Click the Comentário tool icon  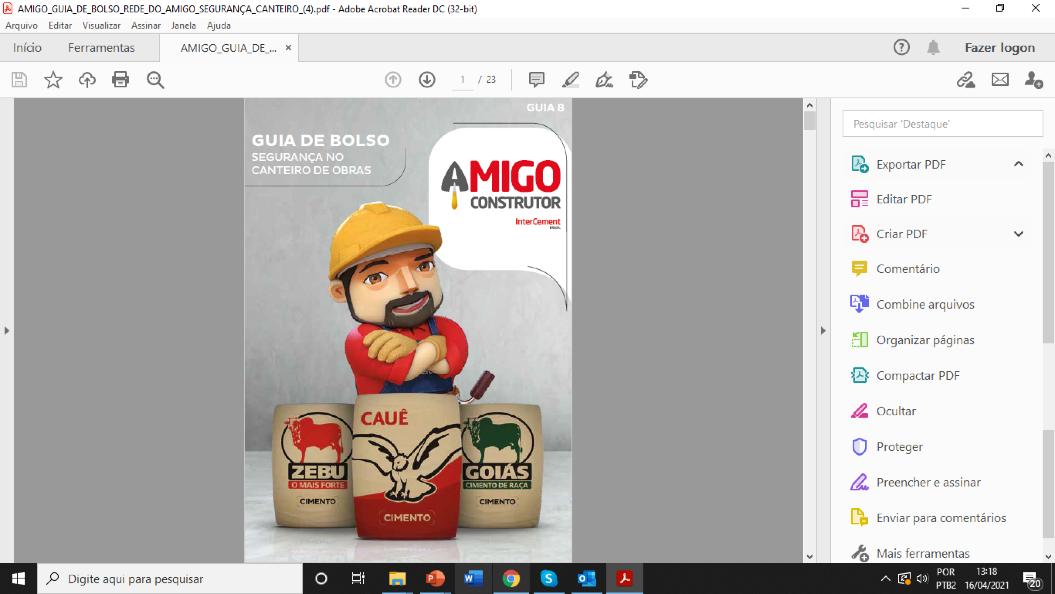click(x=860, y=268)
